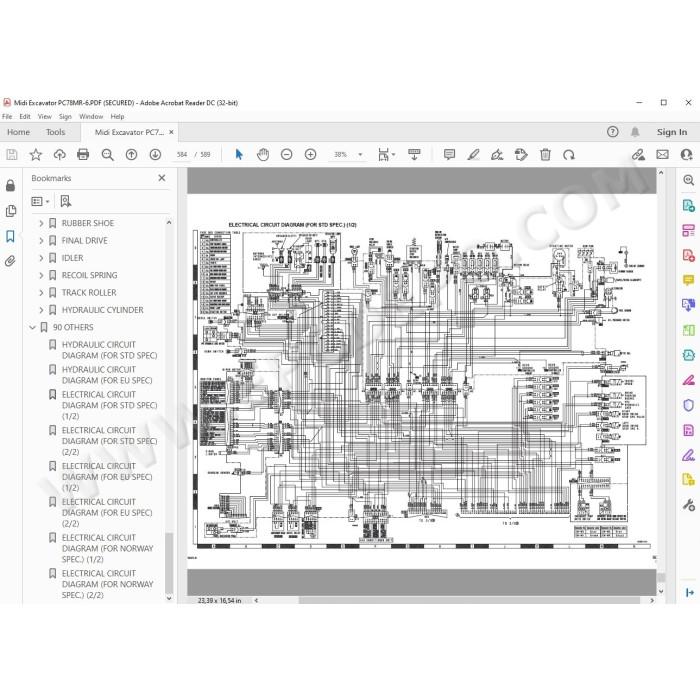Open HYDRAULIC CIRCUIT DIAGRAM (FOR EU SPEC) bookmark
700x700 pixels.
[x=107, y=375]
